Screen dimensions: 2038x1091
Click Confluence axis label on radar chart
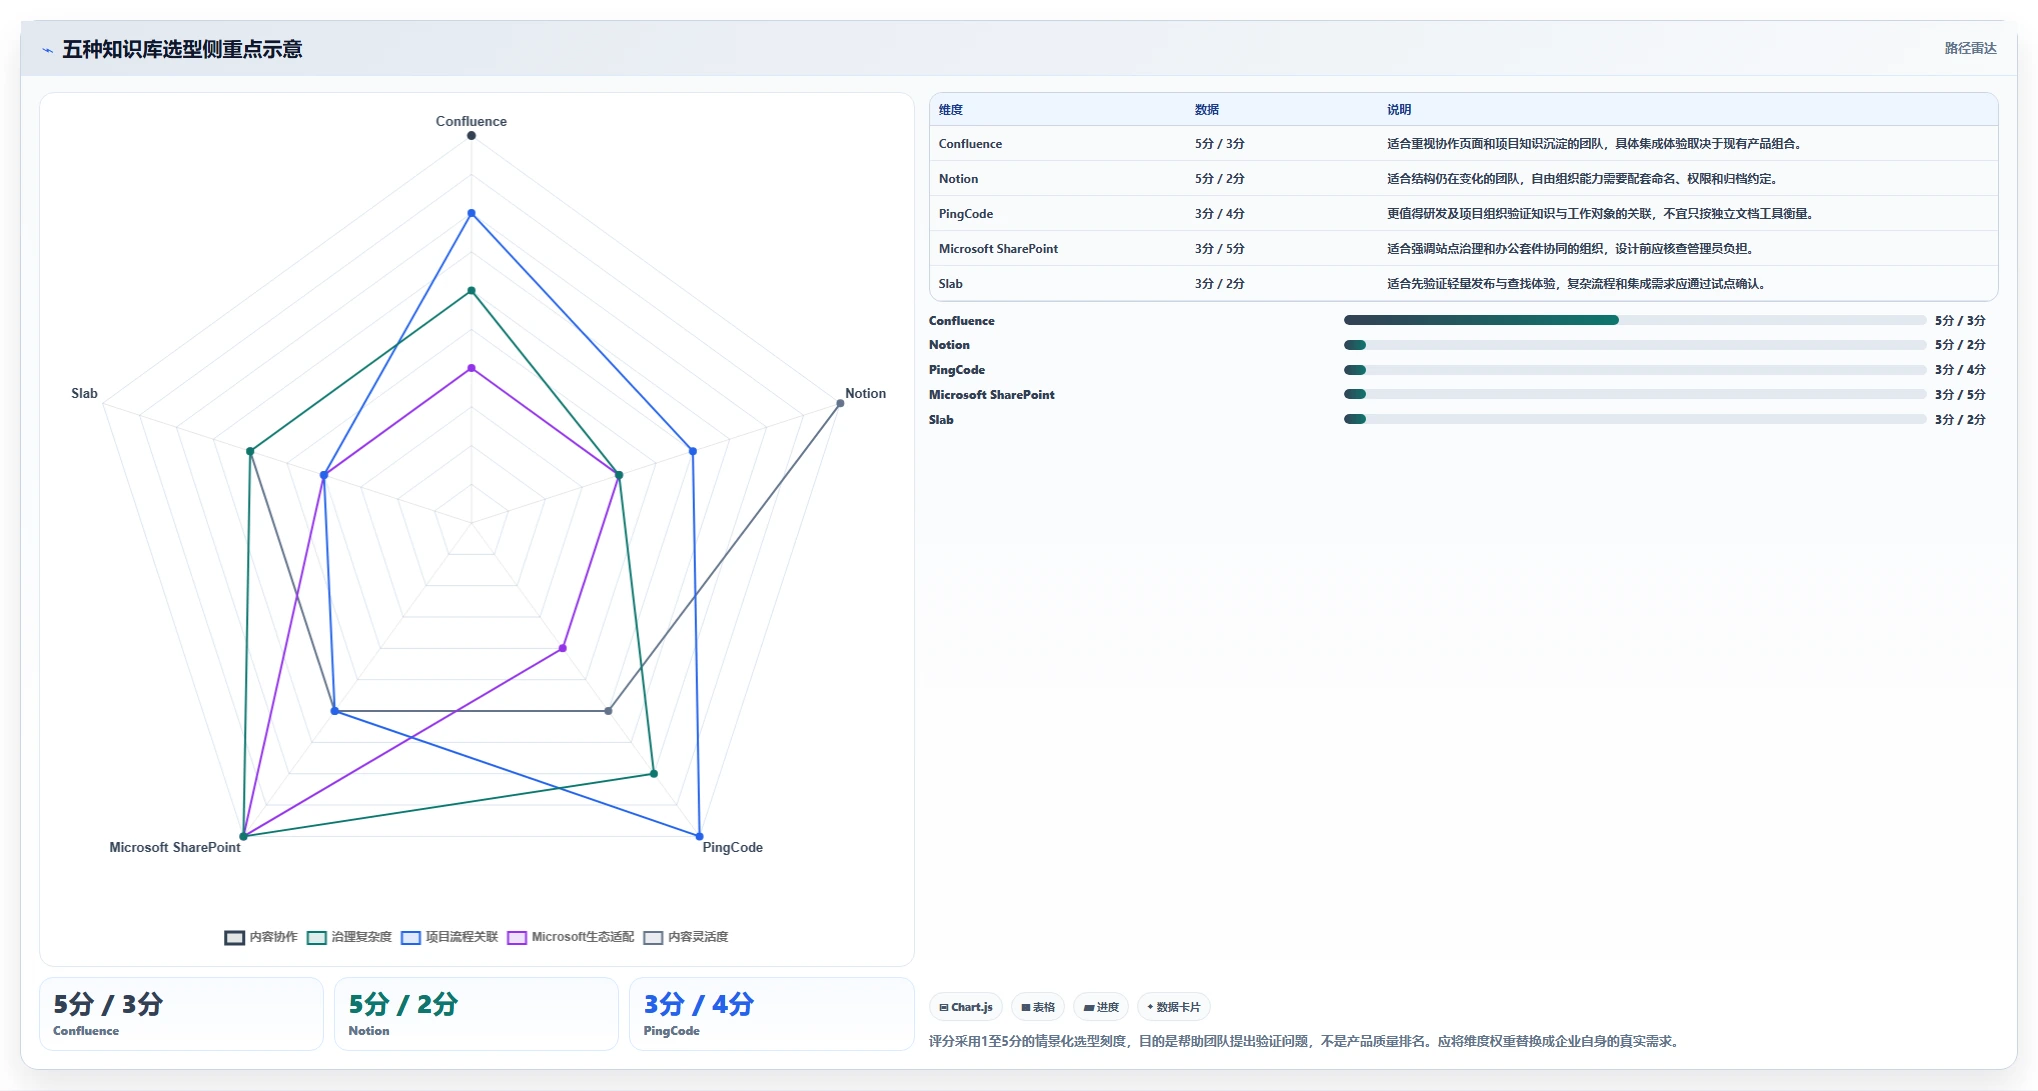pos(471,121)
